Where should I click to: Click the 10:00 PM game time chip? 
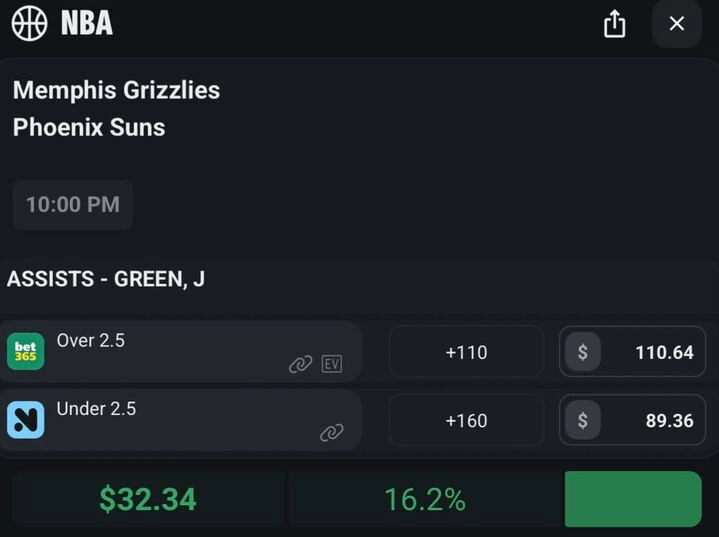[73, 205]
